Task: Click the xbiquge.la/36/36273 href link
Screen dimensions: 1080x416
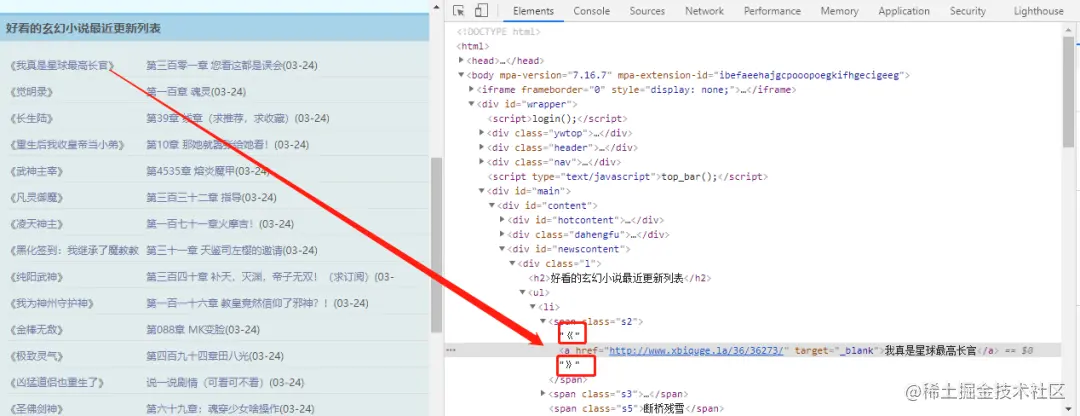Action: pyautogui.click(x=696, y=351)
